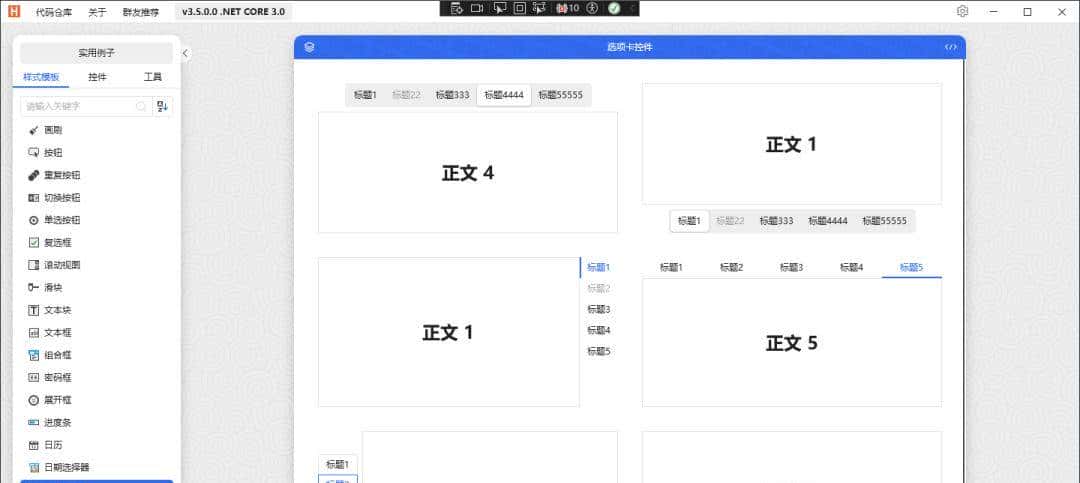Image resolution: width=1080 pixels, height=483 pixels.
Task: Open the 日期选择器 item
Action: click(x=96, y=467)
